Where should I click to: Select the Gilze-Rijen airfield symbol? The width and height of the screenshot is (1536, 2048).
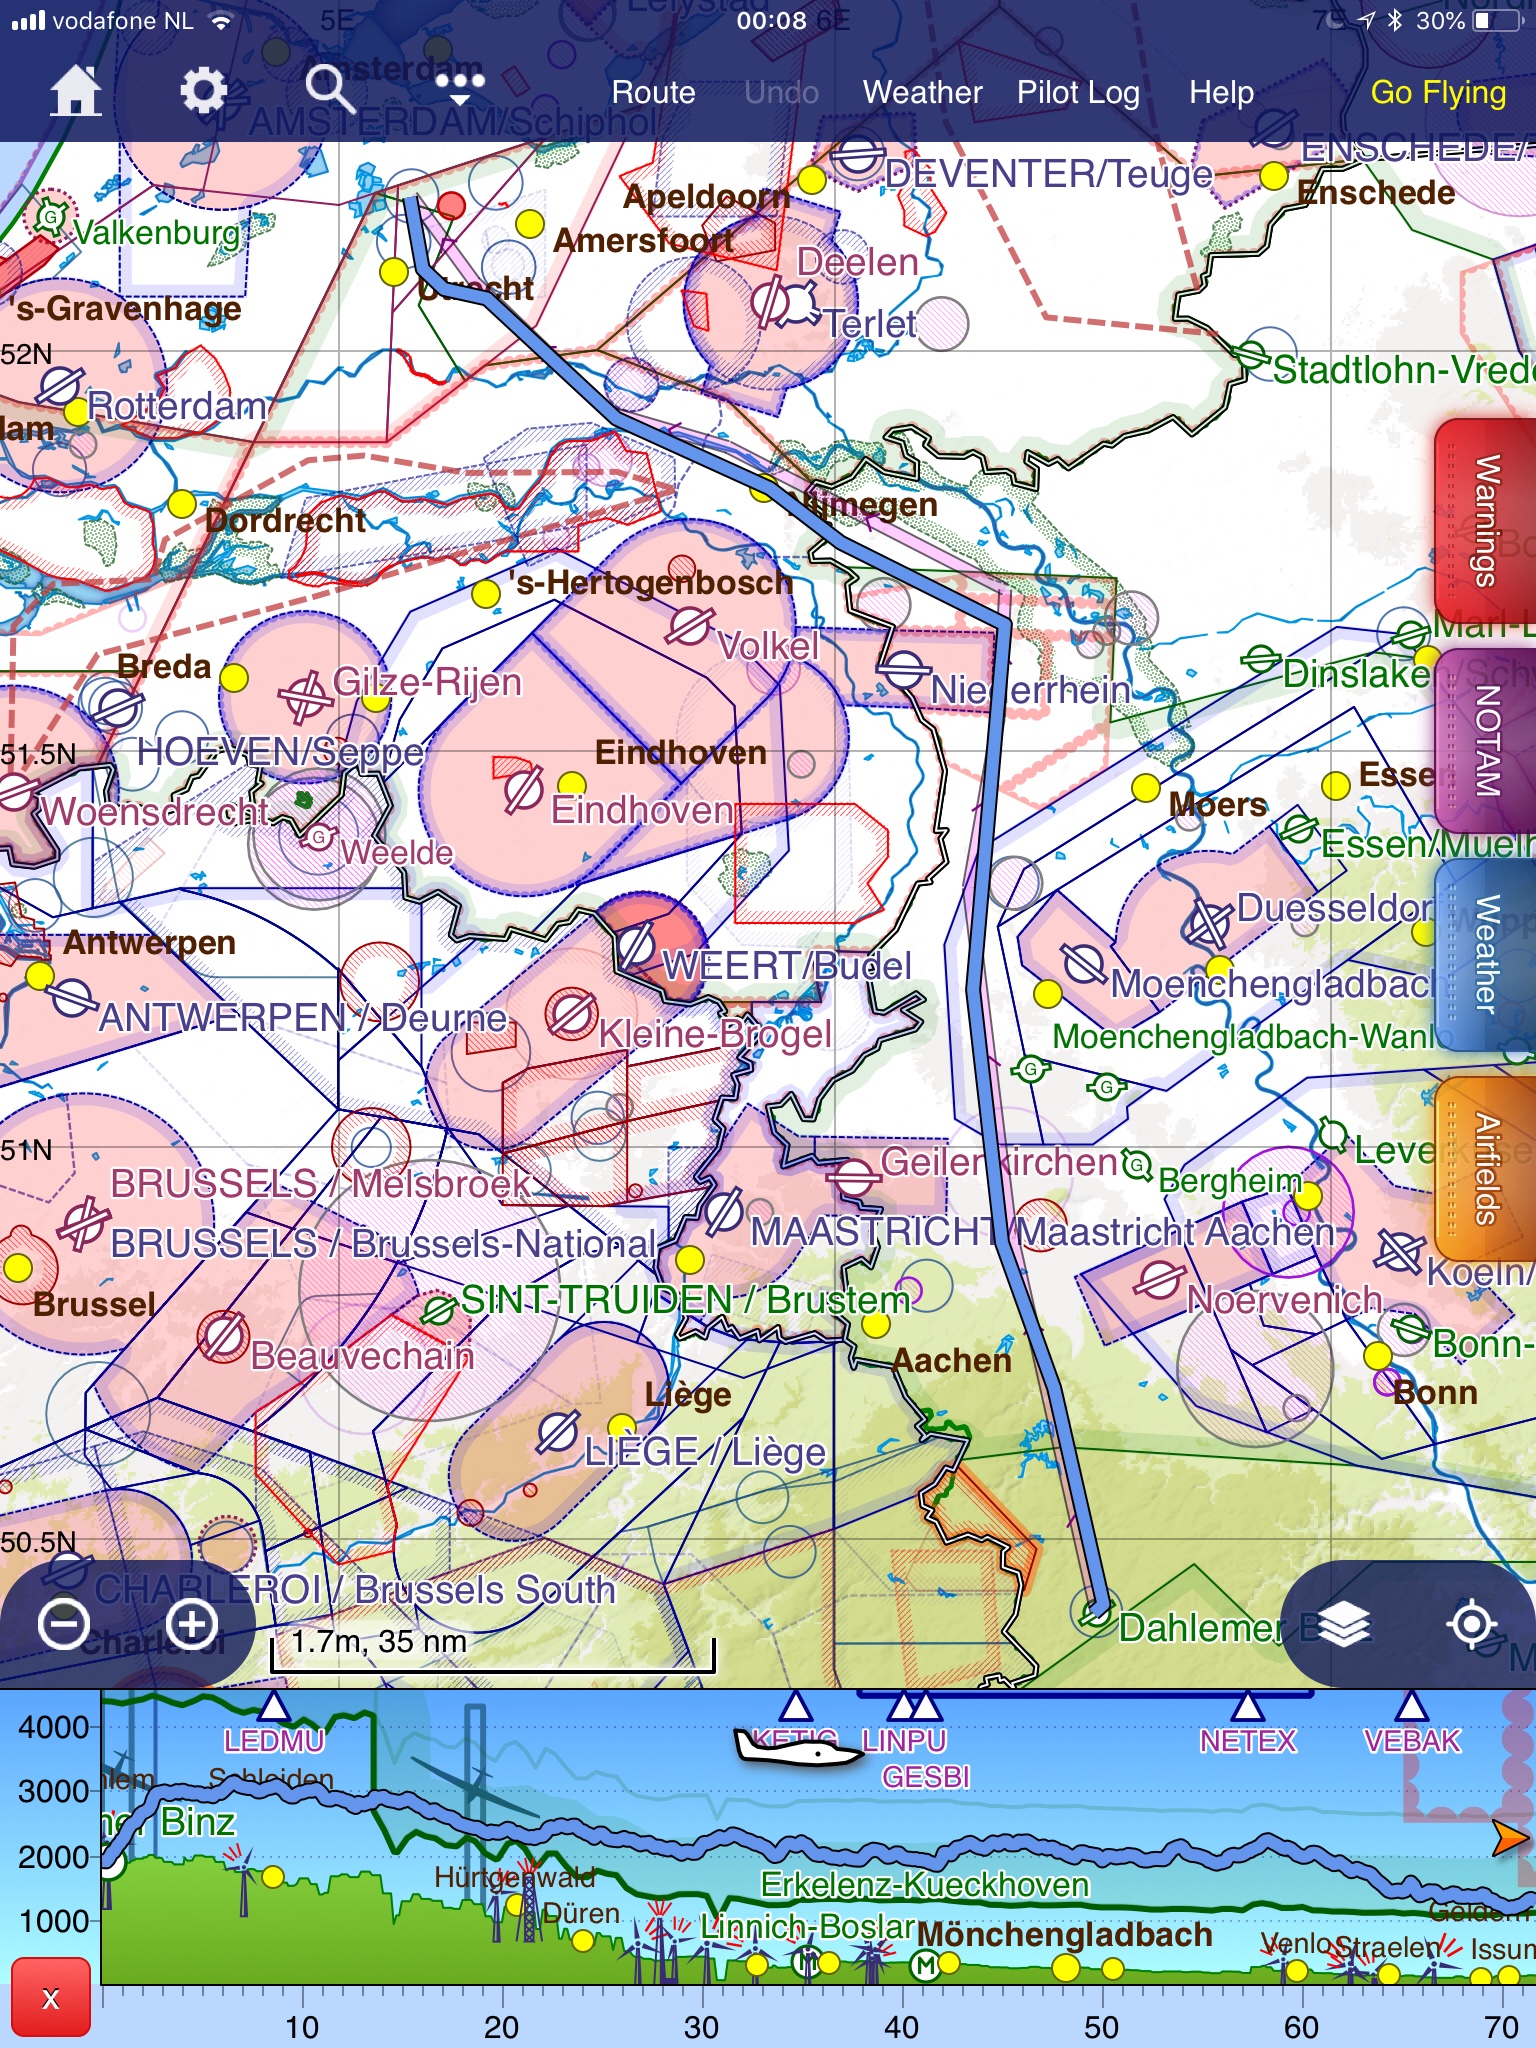pos(305,697)
